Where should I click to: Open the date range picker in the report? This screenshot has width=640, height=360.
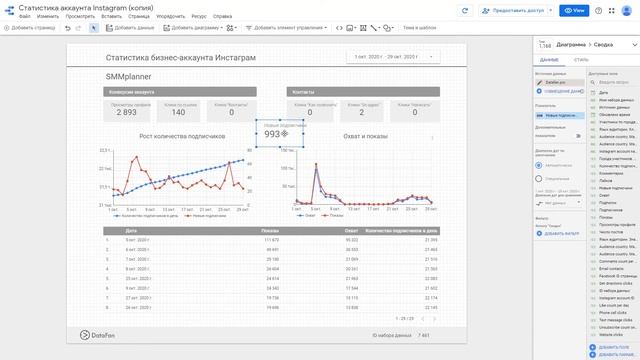point(393,57)
